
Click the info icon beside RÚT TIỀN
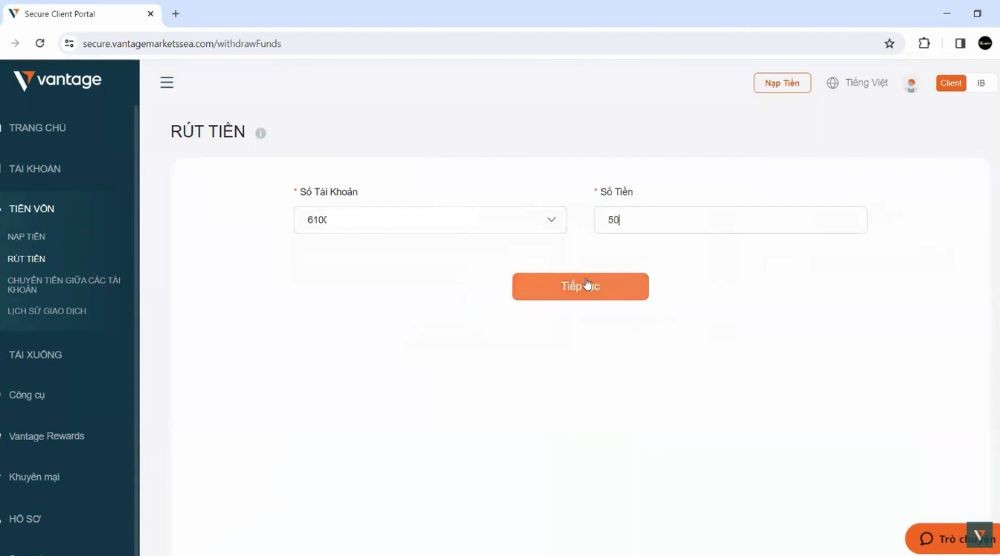(261, 133)
